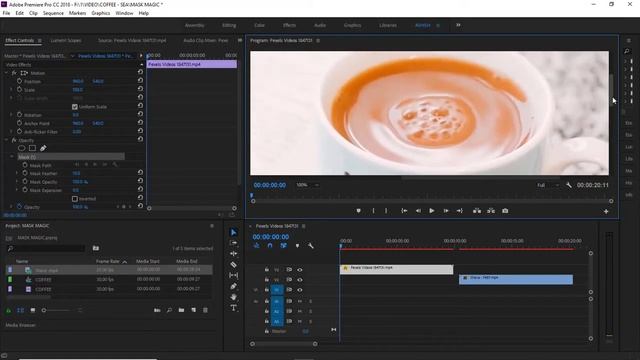
Task: Toggle stopwatch for Mask Feather
Action: (25, 173)
